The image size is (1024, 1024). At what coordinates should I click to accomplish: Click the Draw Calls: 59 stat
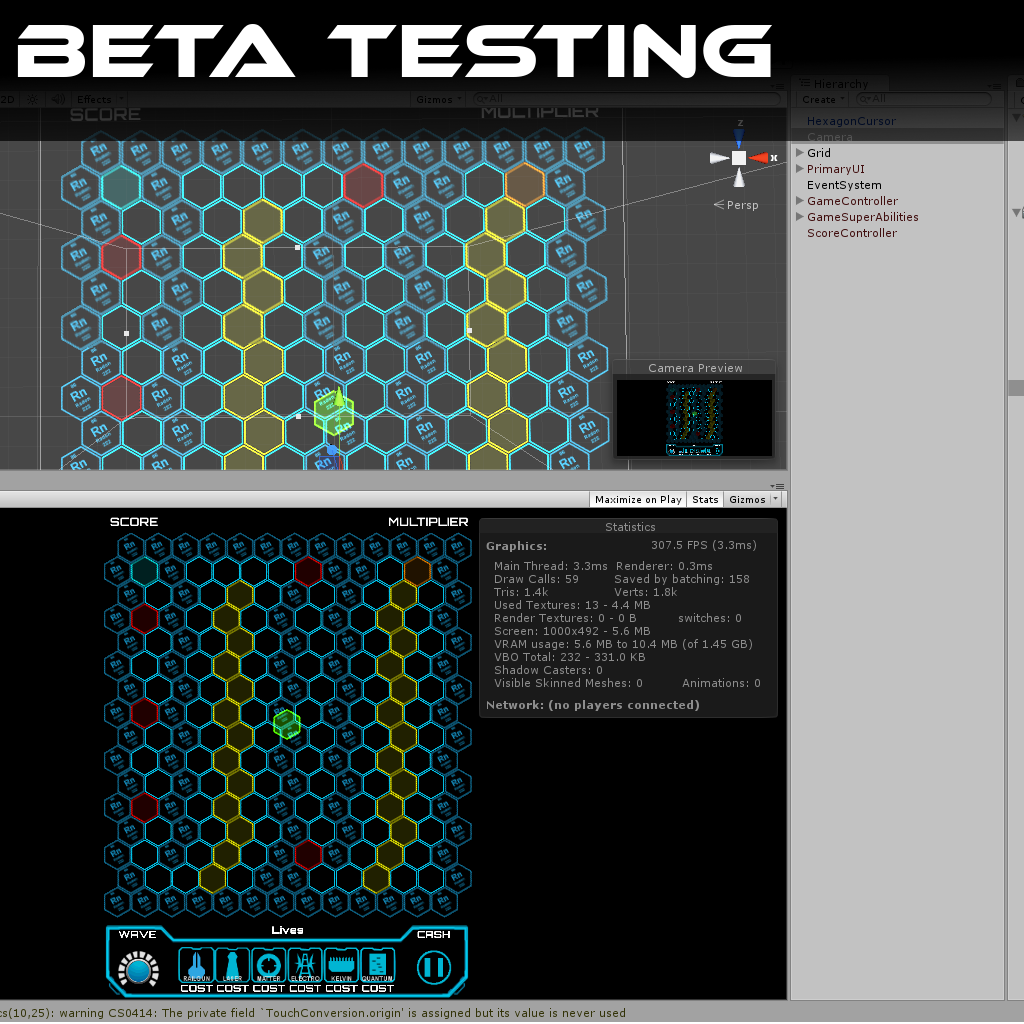pos(536,579)
